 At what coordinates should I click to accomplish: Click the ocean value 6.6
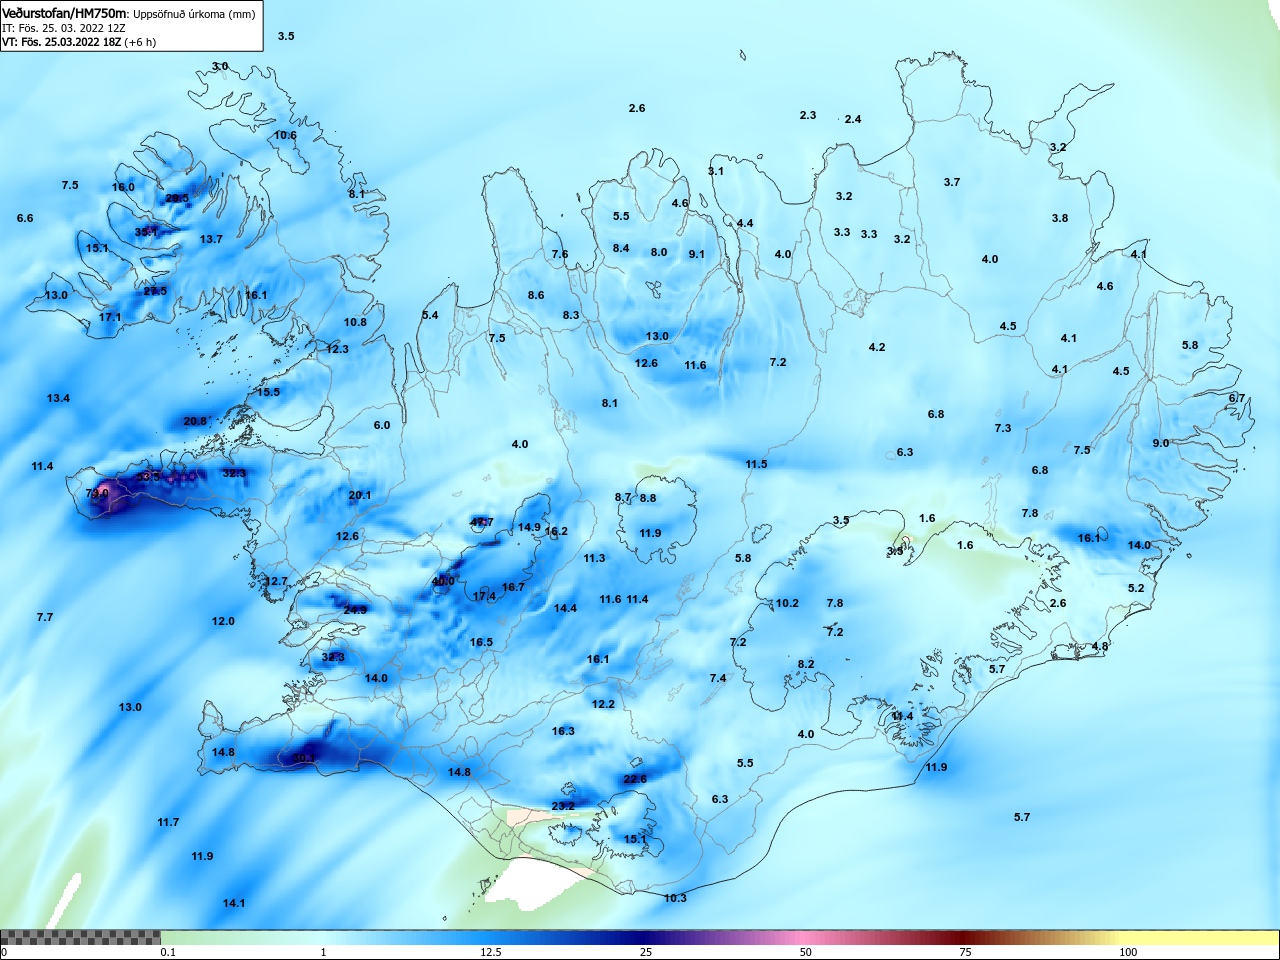pyautogui.click(x=25, y=219)
